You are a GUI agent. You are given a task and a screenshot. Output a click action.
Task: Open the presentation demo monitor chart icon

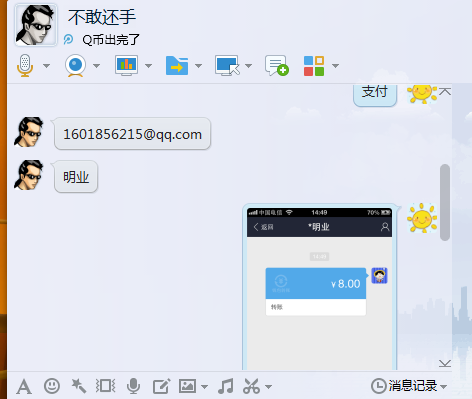pyautogui.click(x=126, y=65)
